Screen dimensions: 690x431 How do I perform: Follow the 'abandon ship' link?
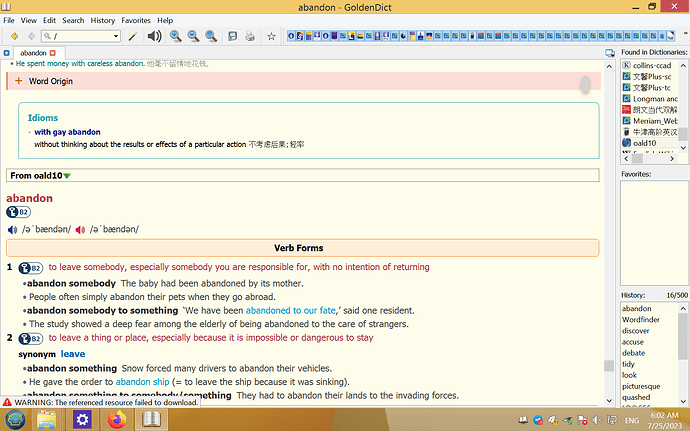pos(143,382)
